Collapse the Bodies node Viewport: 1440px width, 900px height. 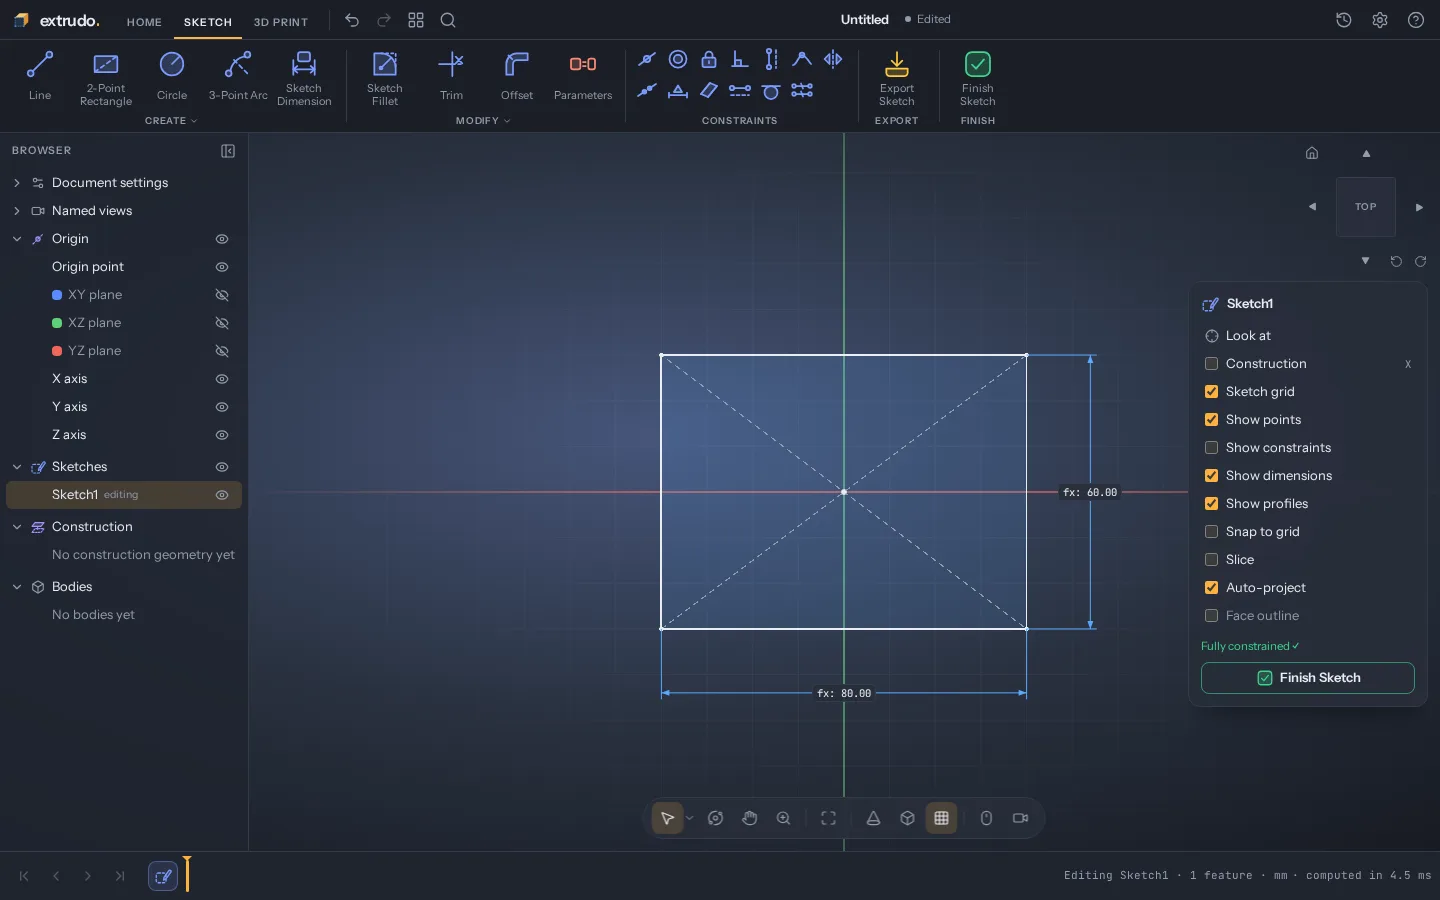point(17,587)
